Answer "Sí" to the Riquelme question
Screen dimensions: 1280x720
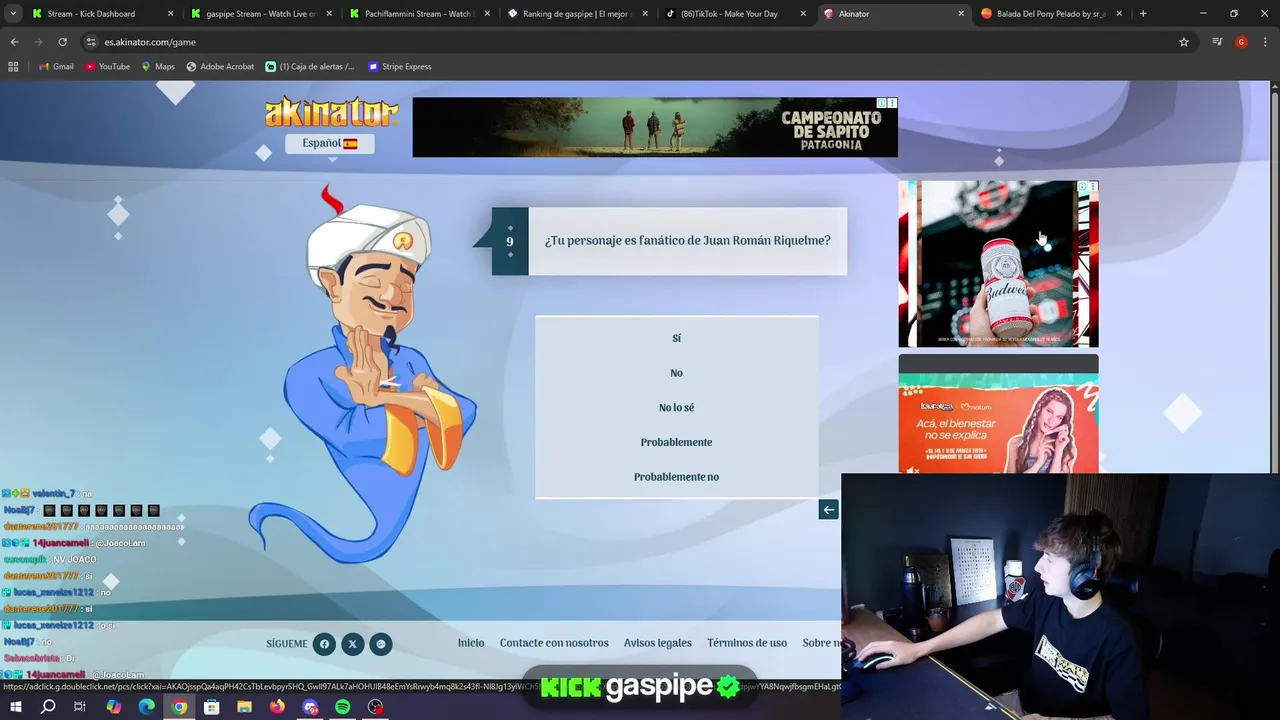click(676, 338)
